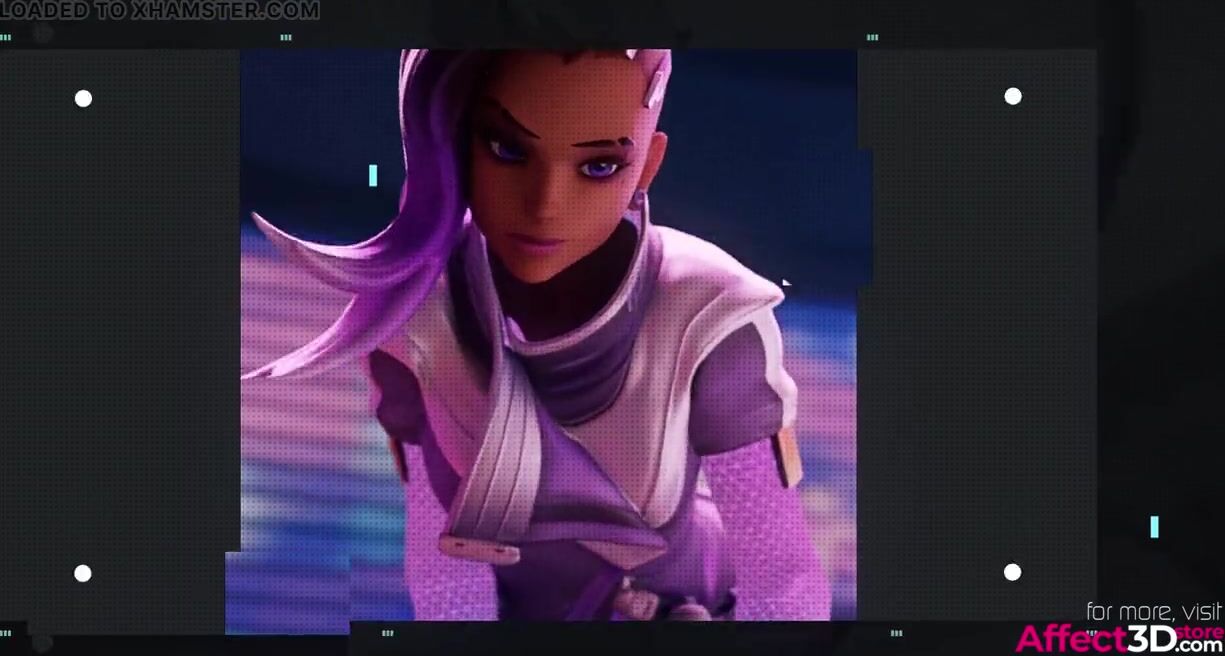Click cyan vertical bar above "for more, visit"
Image resolution: width=1225 pixels, height=656 pixels.
click(1154, 527)
